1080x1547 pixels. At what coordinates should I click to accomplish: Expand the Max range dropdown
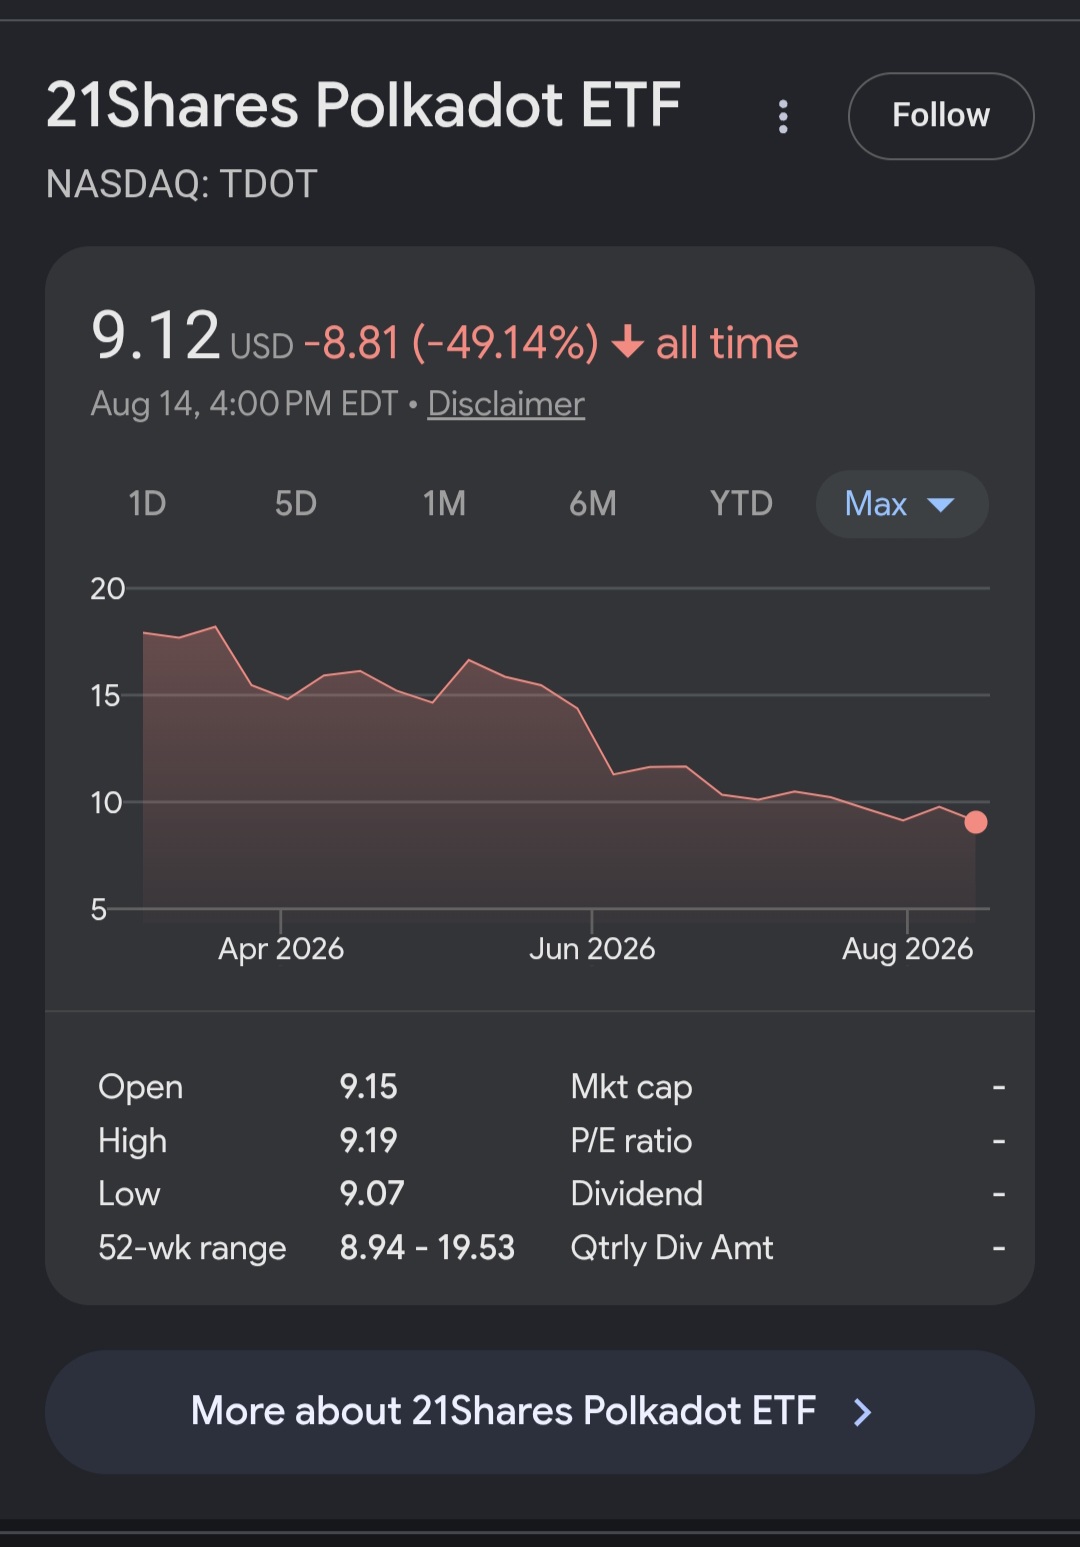pyautogui.click(x=902, y=504)
